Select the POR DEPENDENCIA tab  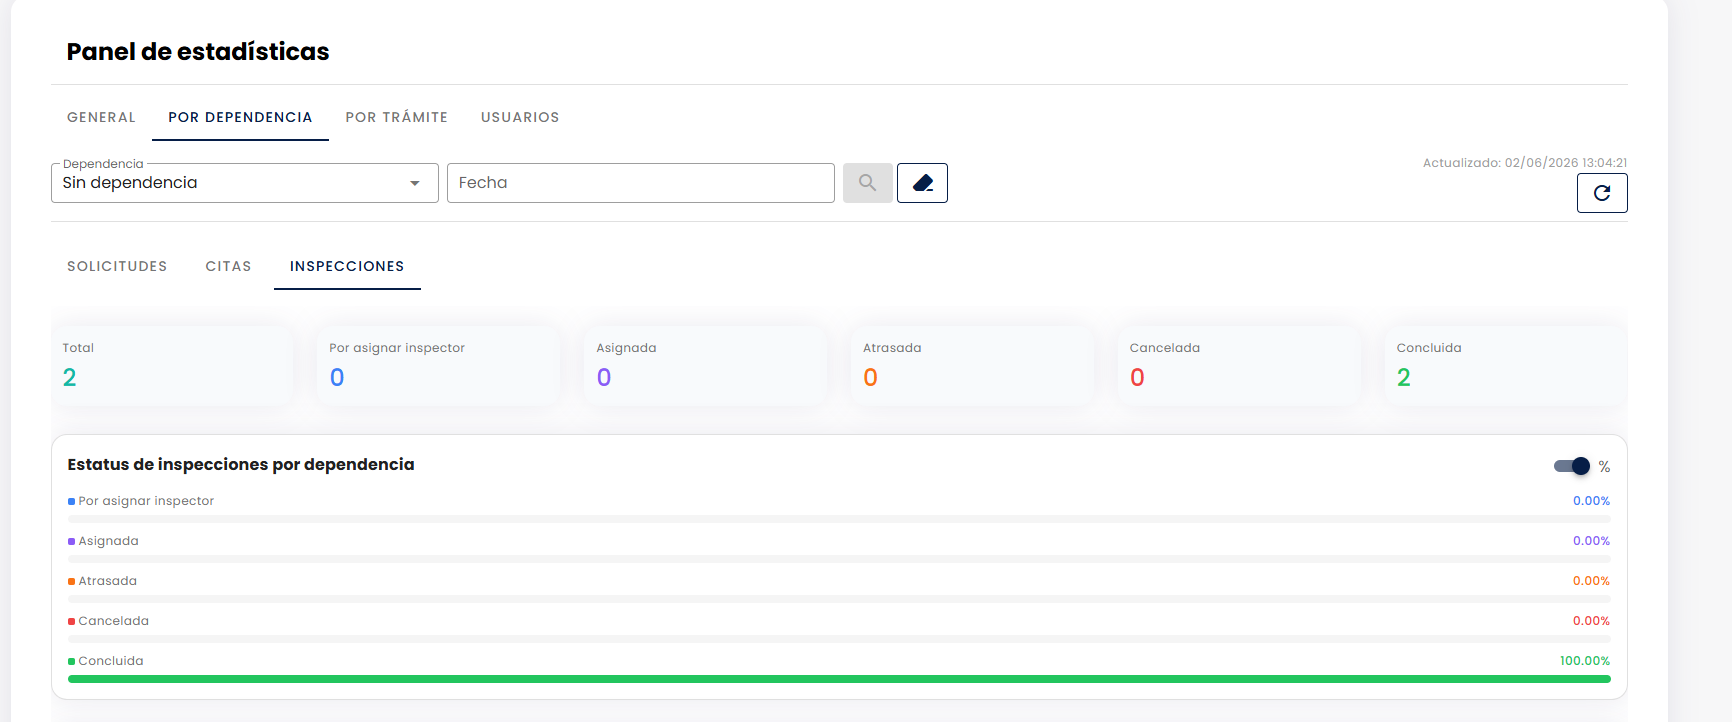tap(240, 117)
